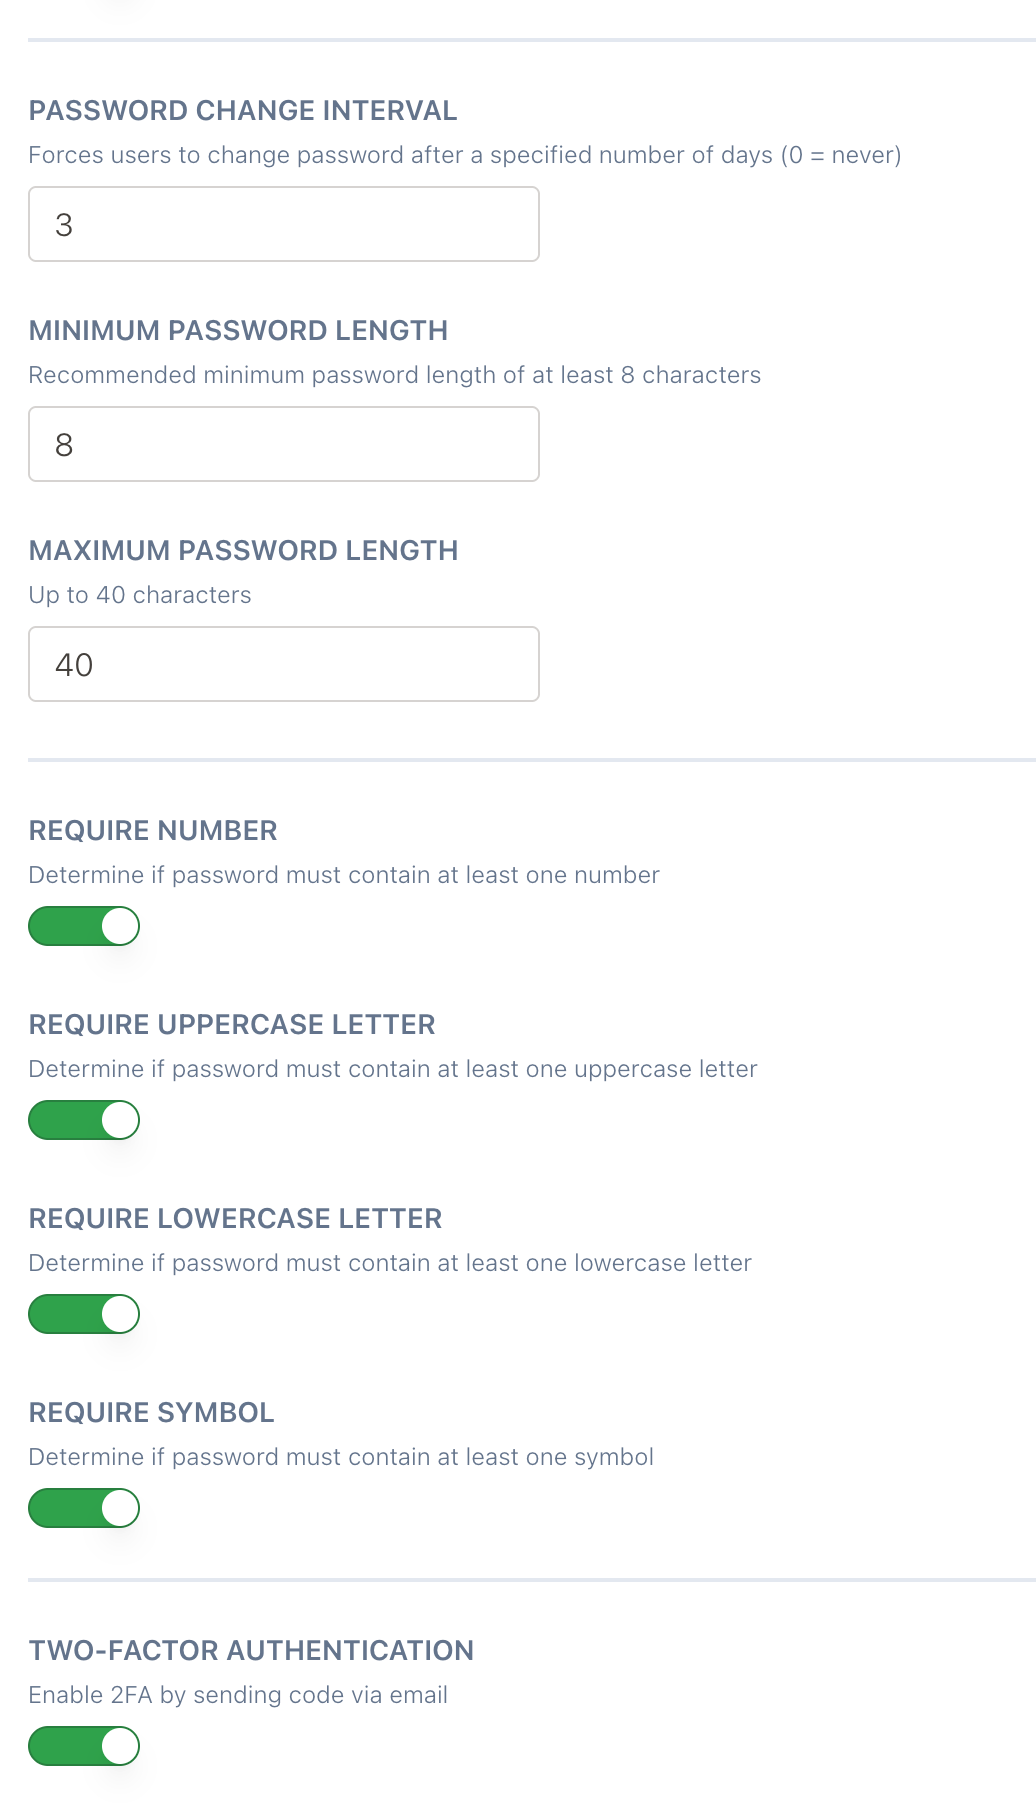Screen dimensions: 1036x1814
Task: Click the 'Up to 40 characters' hint
Action: [x=140, y=595]
